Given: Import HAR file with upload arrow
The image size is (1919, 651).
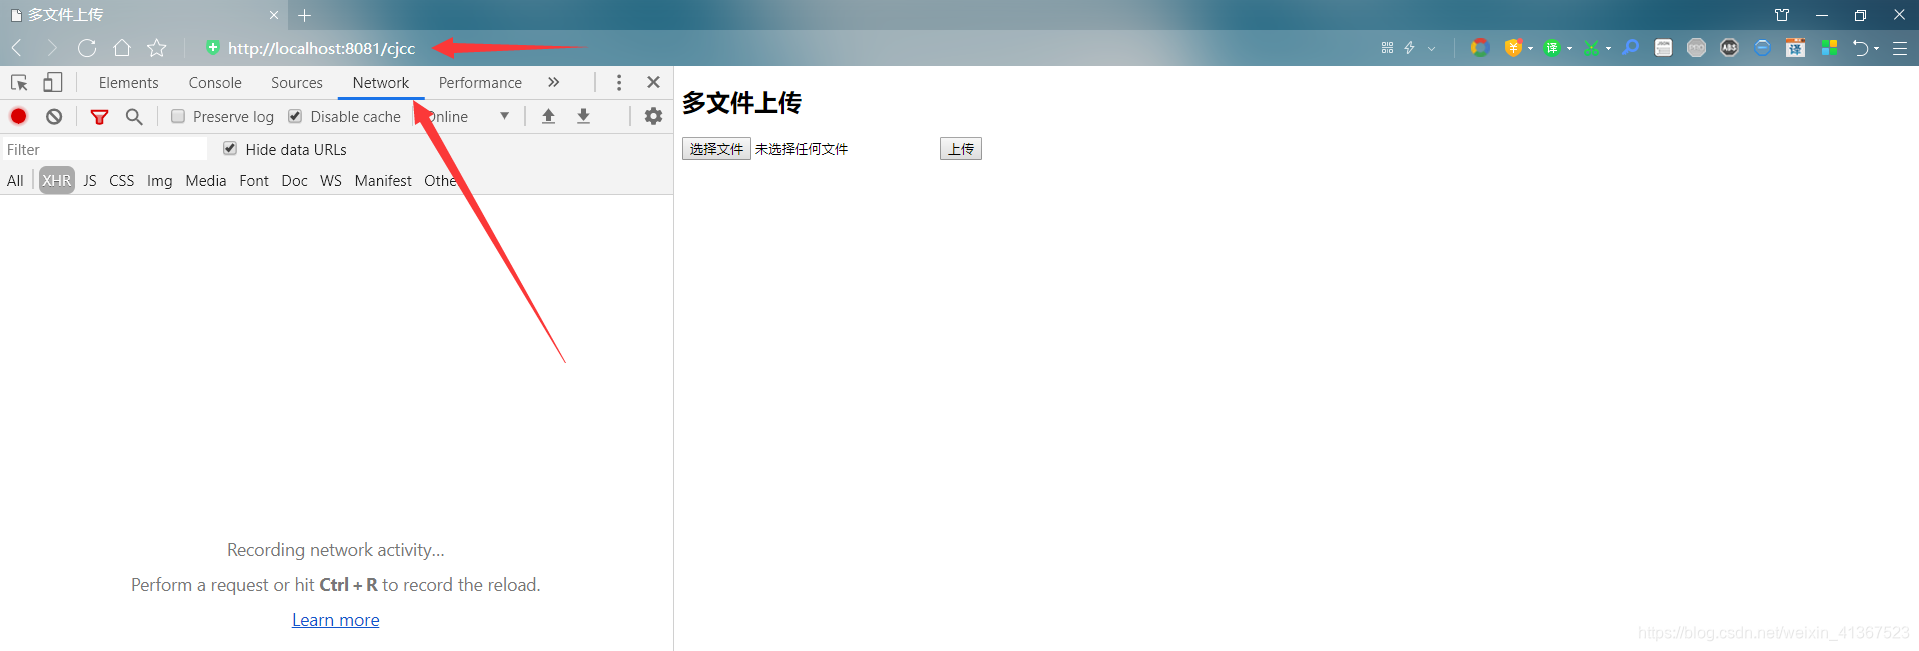Looking at the screenshot, I should point(548,116).
